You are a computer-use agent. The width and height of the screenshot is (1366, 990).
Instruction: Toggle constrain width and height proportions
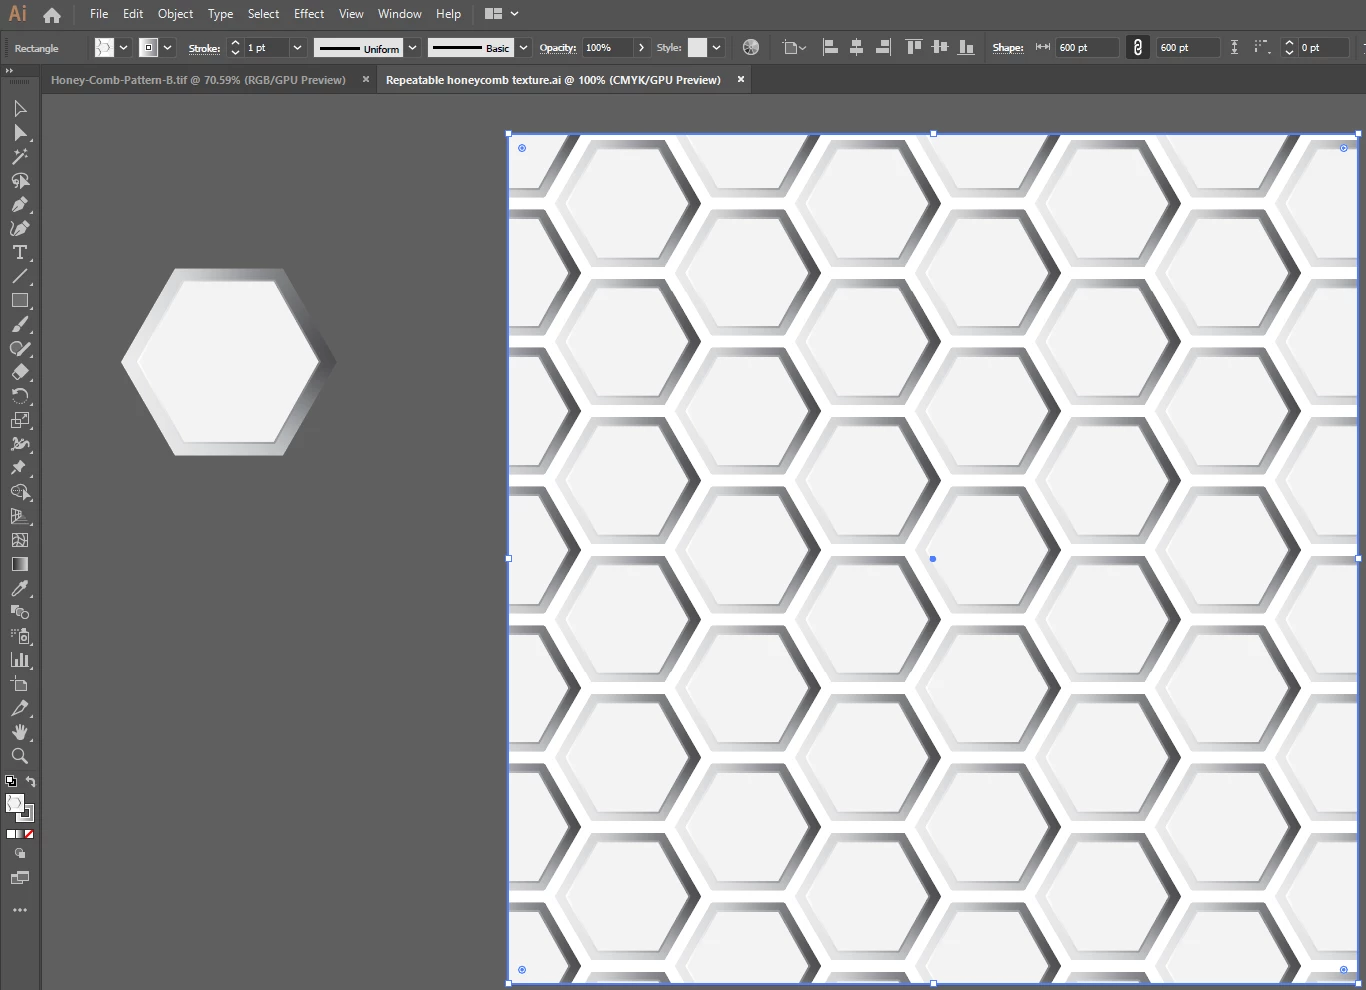point(1138,47)
